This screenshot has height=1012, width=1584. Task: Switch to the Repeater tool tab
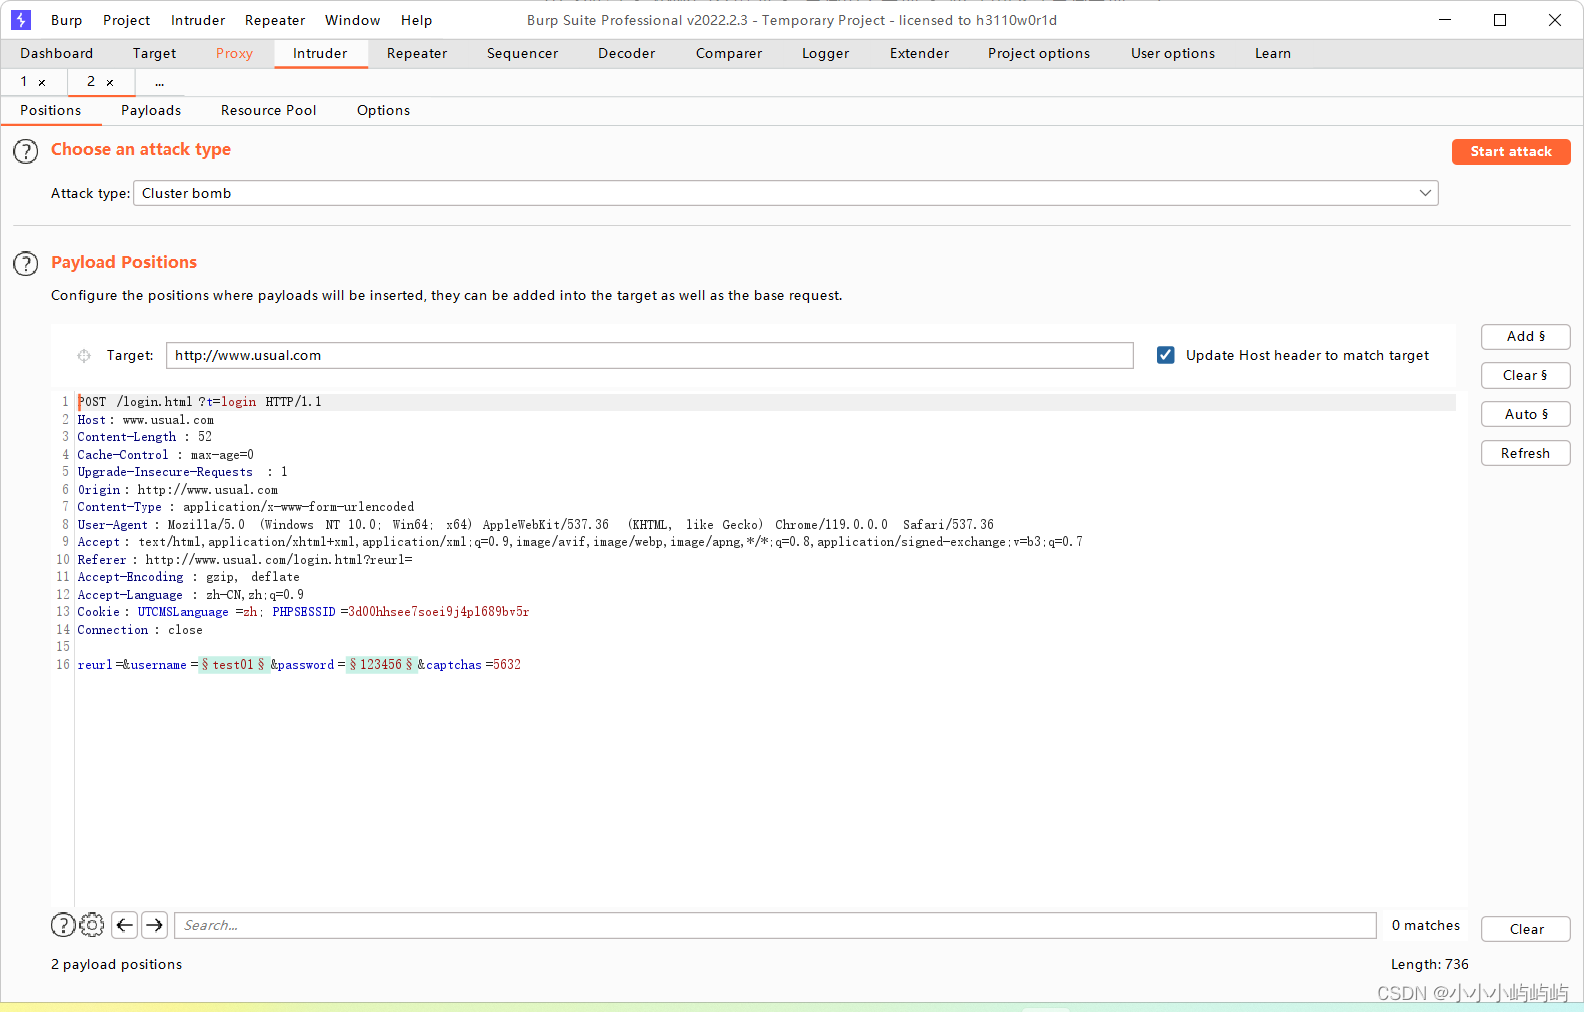pyautogui.click(x=417, y=53)
